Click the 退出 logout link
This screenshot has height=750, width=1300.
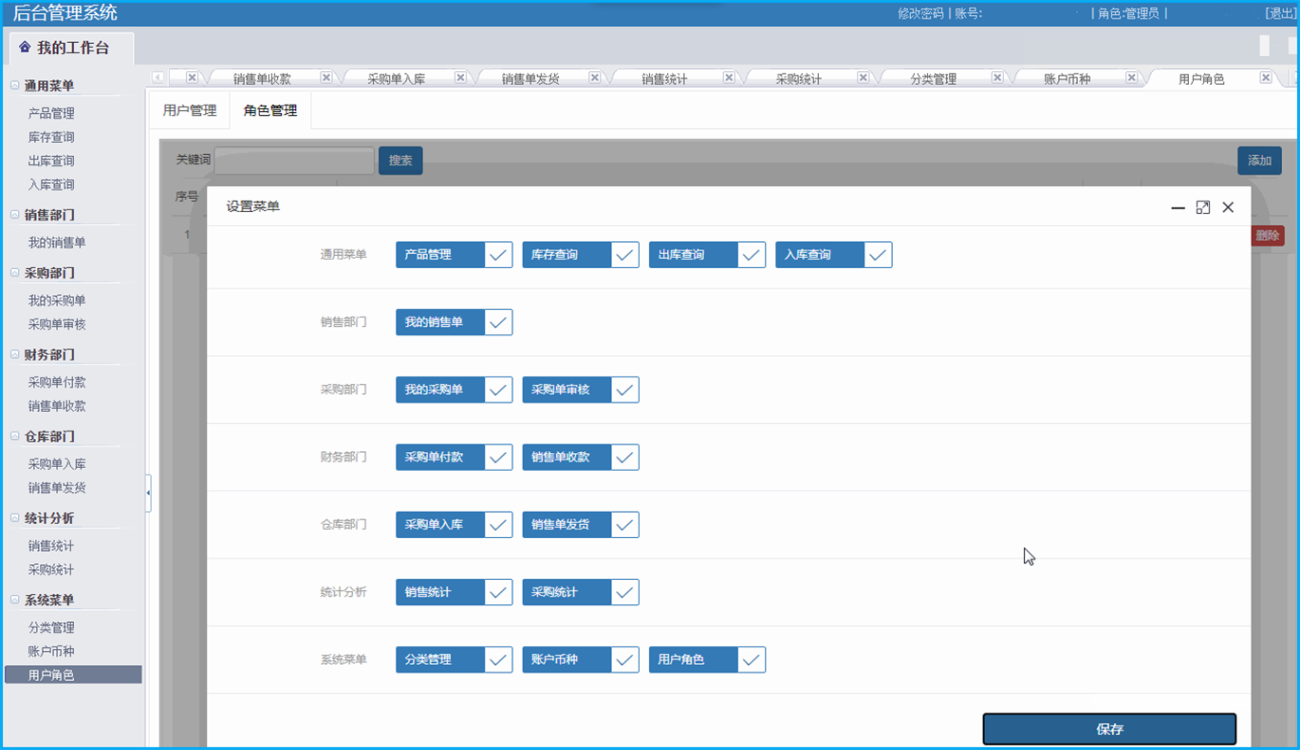(1281, 14)
